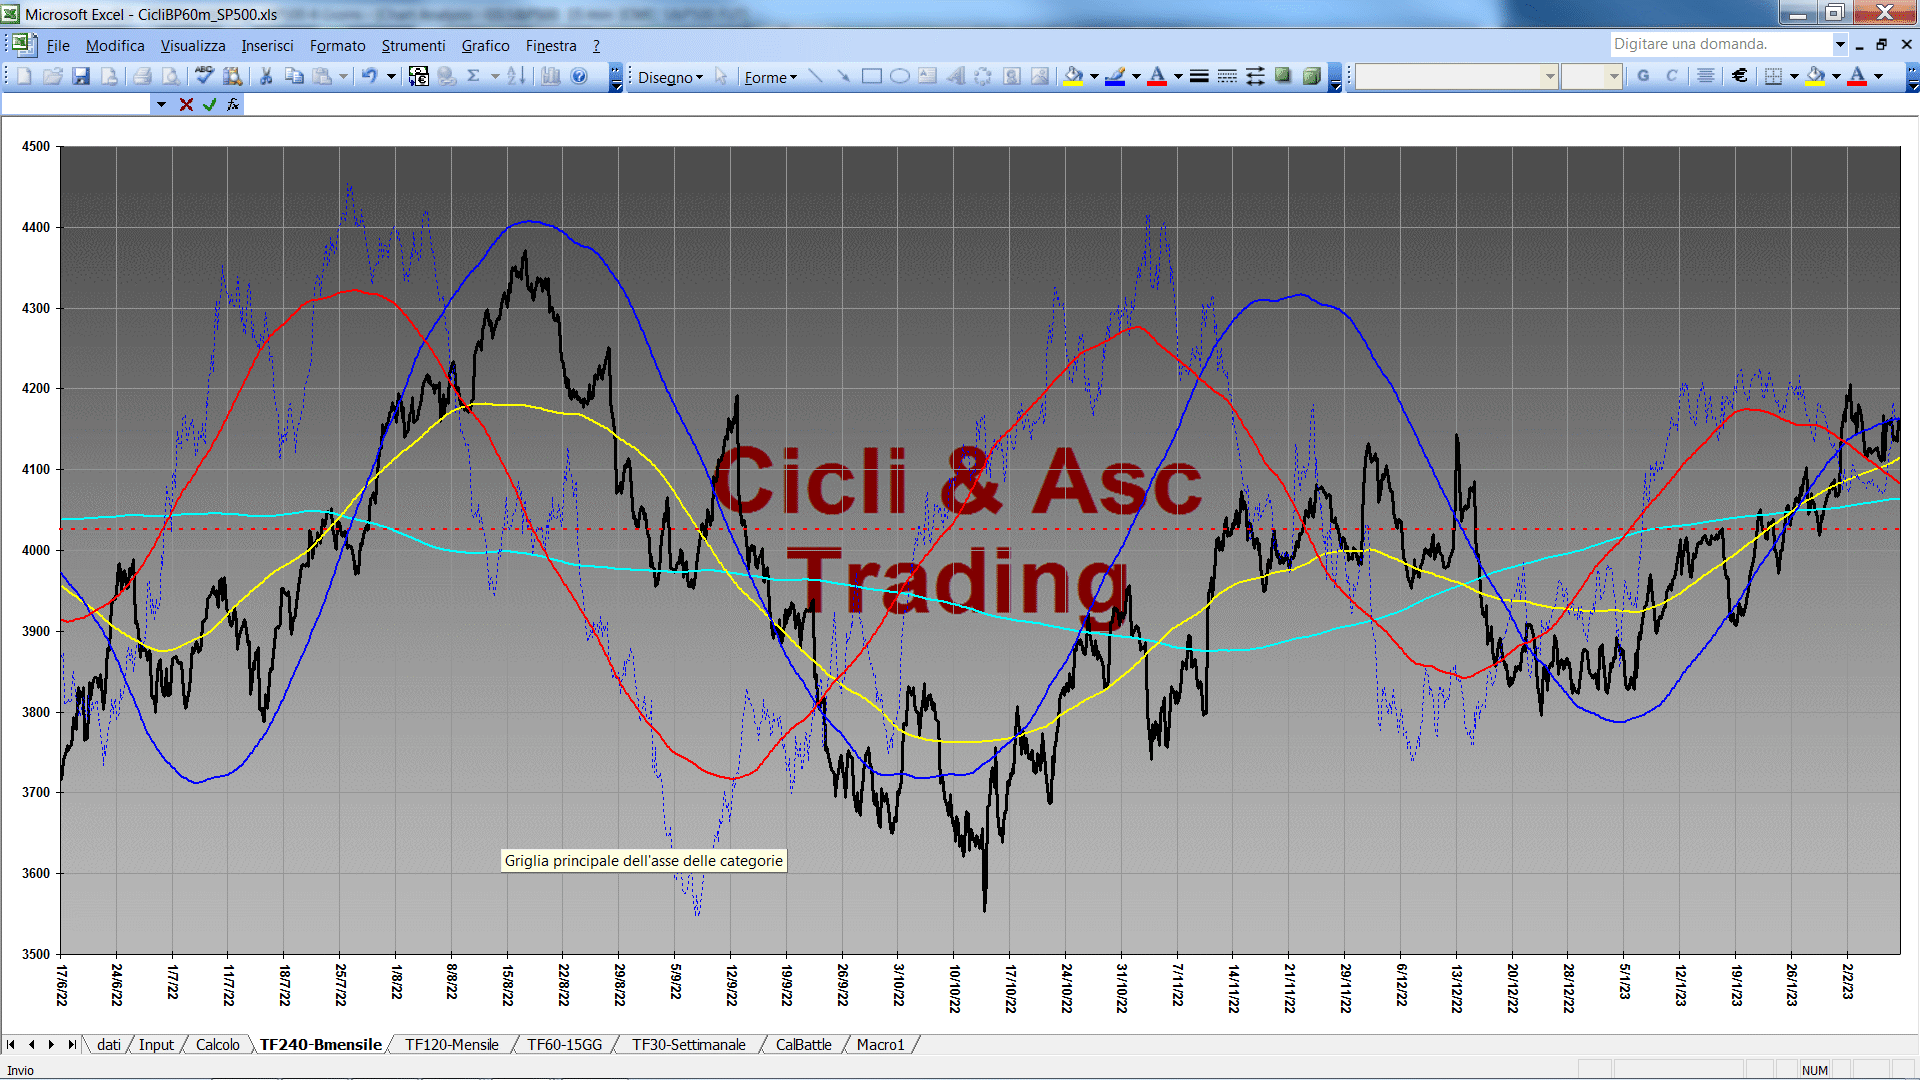Image resolution: width=1920 pixels, height=1080 pixels.
Task: Copy selection with the copy icon
Action: pyautogui.click(x=294, y=76)
